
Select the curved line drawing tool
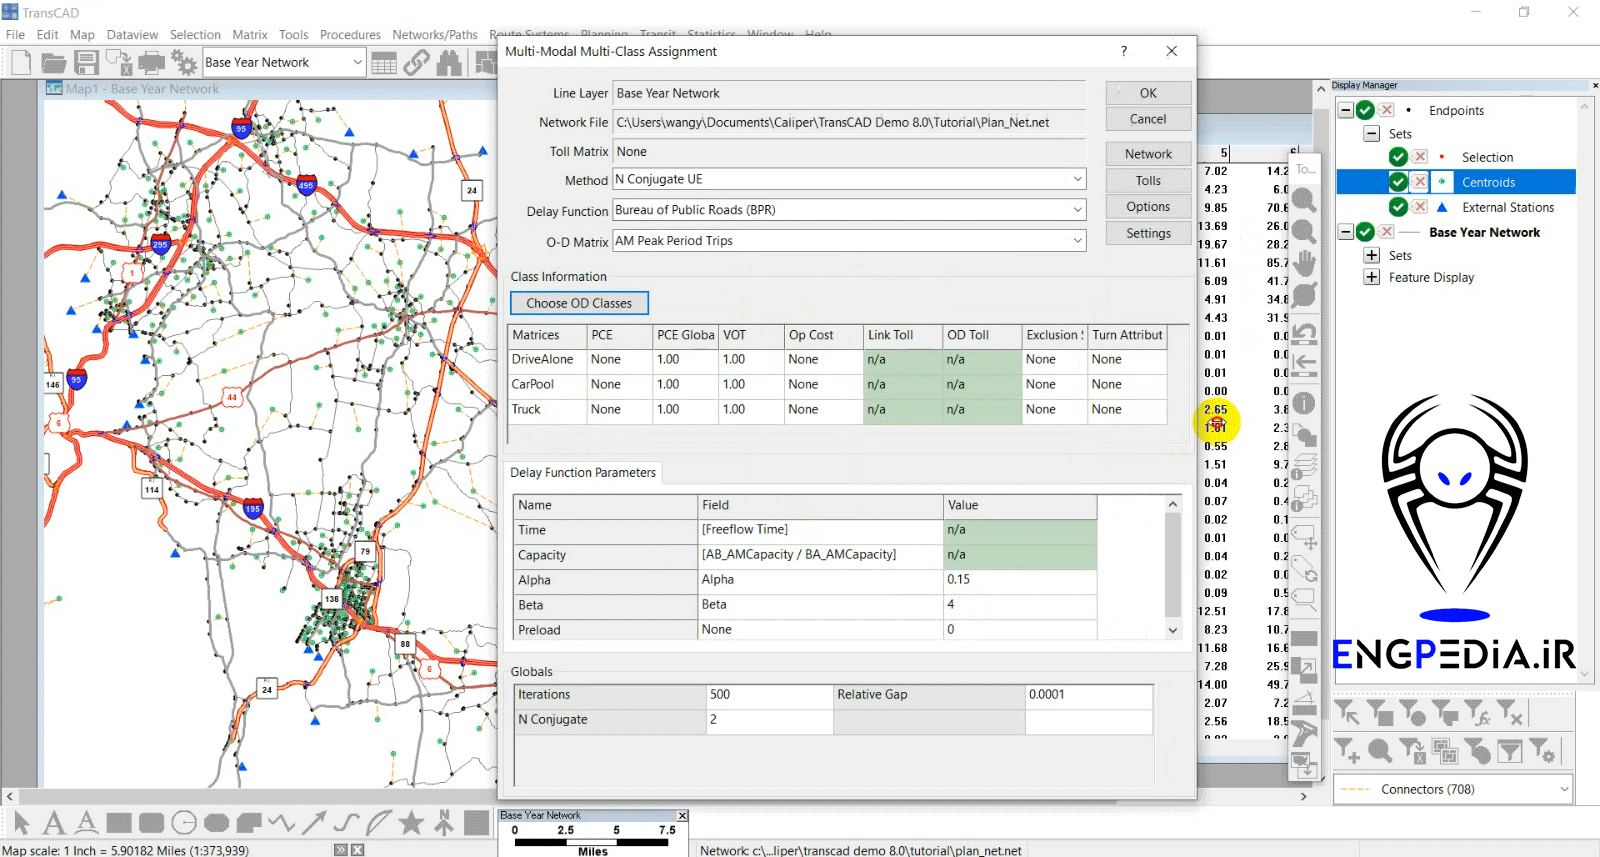coord(346,823)
